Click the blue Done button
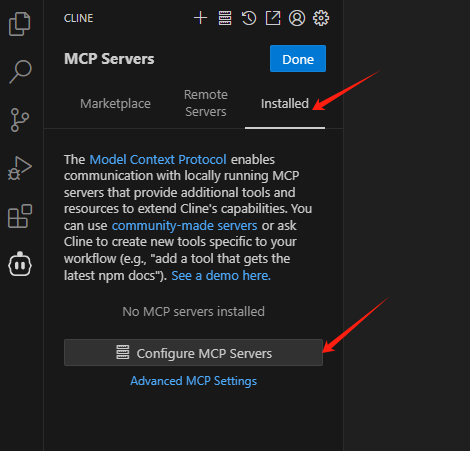Image resolution: width=470 pixels, height=451 pixels. 298,59
